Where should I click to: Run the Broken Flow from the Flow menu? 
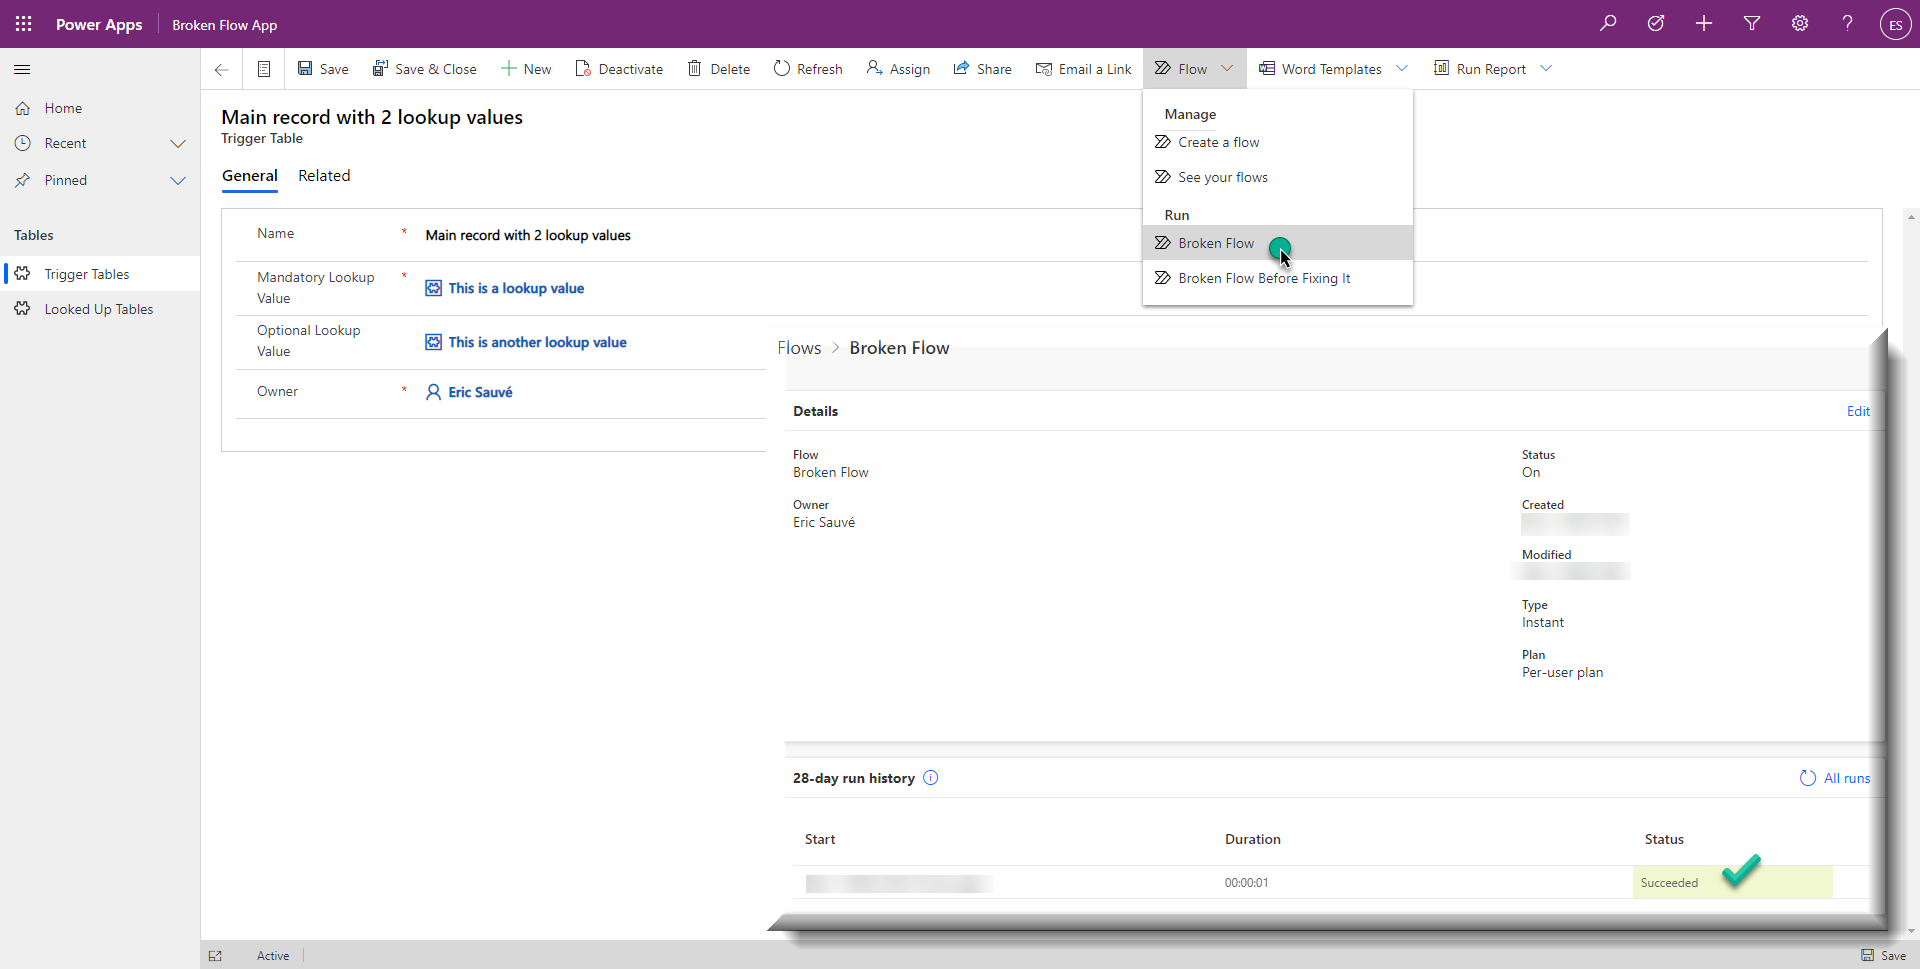(1216, 243)
